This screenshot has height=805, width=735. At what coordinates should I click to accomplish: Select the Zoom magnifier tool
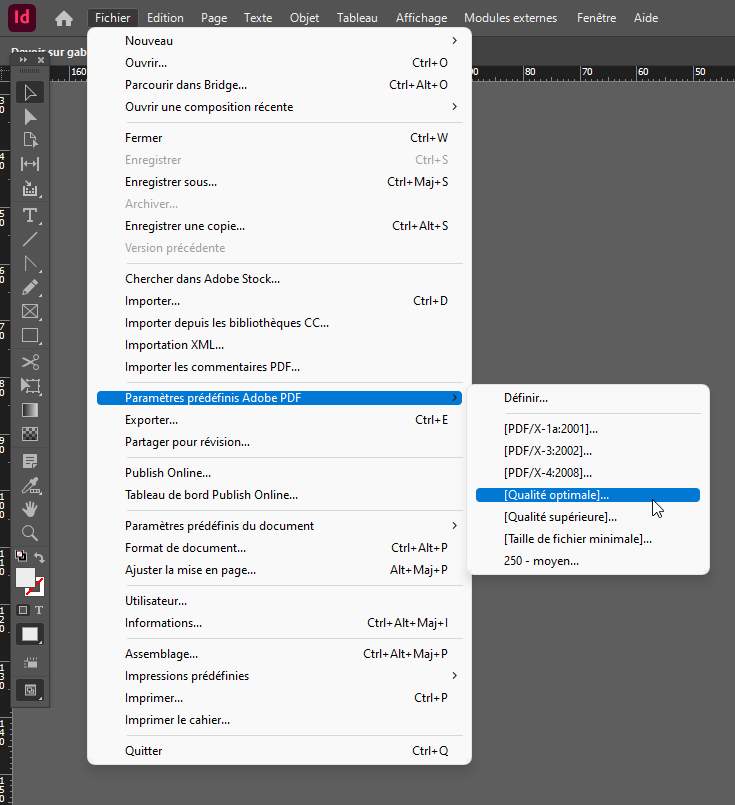(x=30, y=533)
